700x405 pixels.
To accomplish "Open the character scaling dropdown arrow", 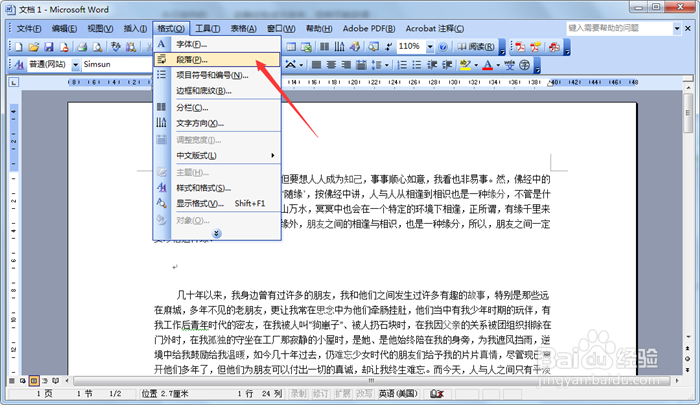I will pos(301,65).
